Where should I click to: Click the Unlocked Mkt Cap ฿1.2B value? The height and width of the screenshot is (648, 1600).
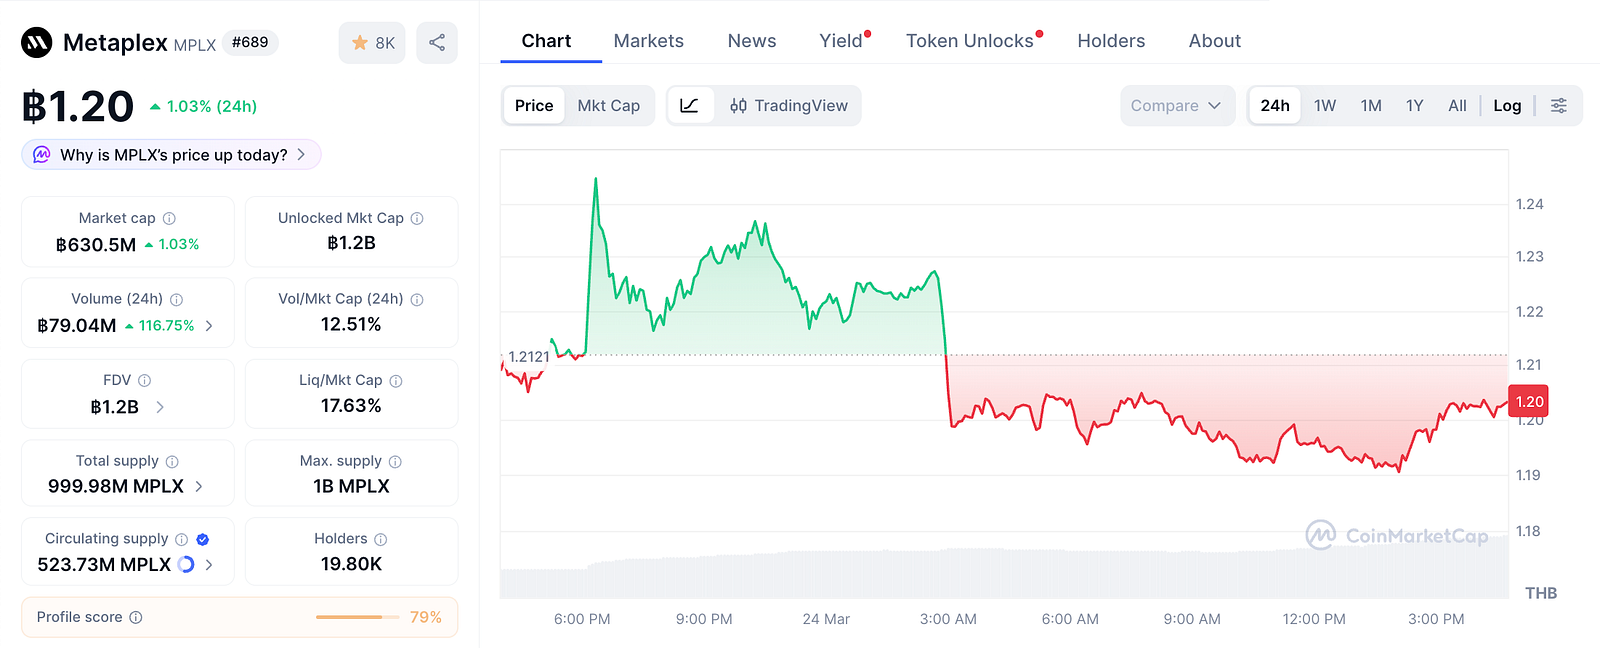click(352, 243)
